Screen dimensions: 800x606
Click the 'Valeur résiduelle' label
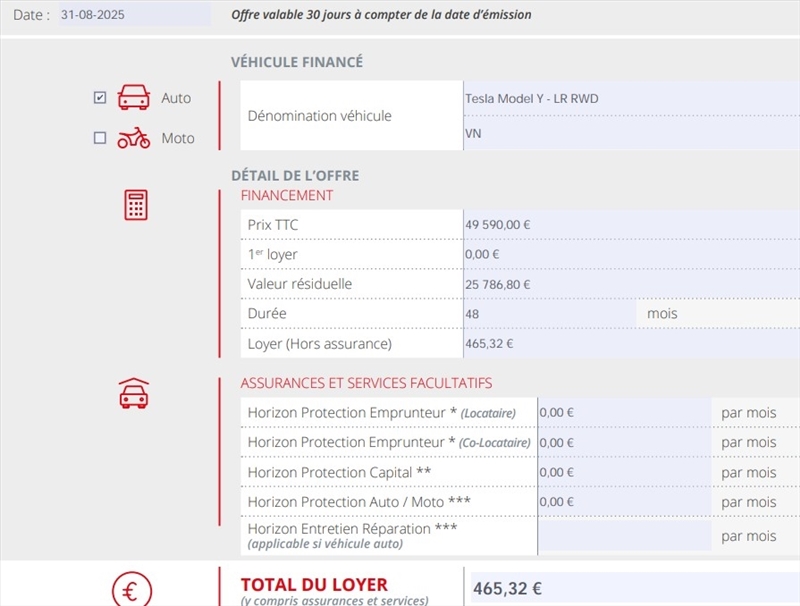299,284
